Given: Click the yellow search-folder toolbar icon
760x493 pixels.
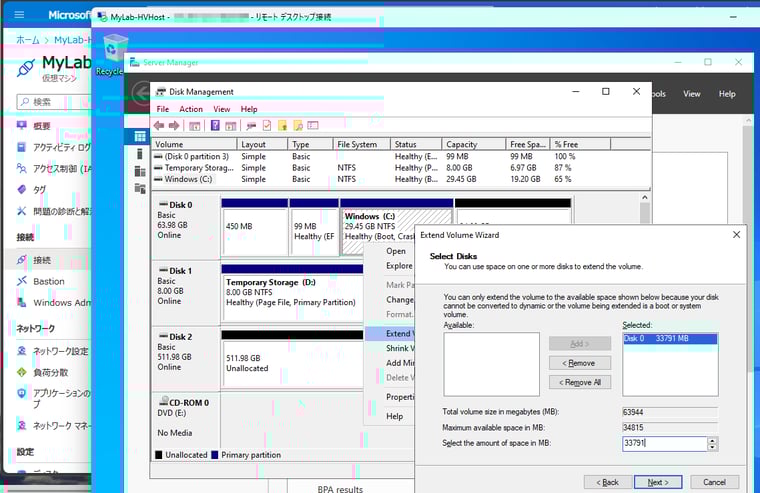Looking at the screenshot, I should [298, 126].
